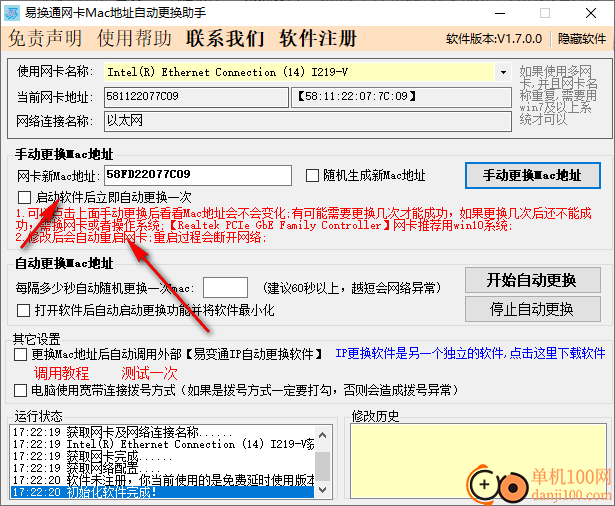Click 测试一次 link

coord(149,373)
